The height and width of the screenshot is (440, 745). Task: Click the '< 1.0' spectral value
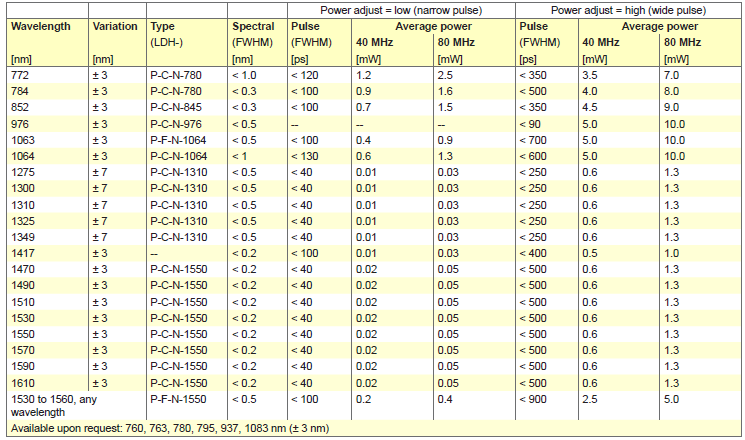coord(244,75)
